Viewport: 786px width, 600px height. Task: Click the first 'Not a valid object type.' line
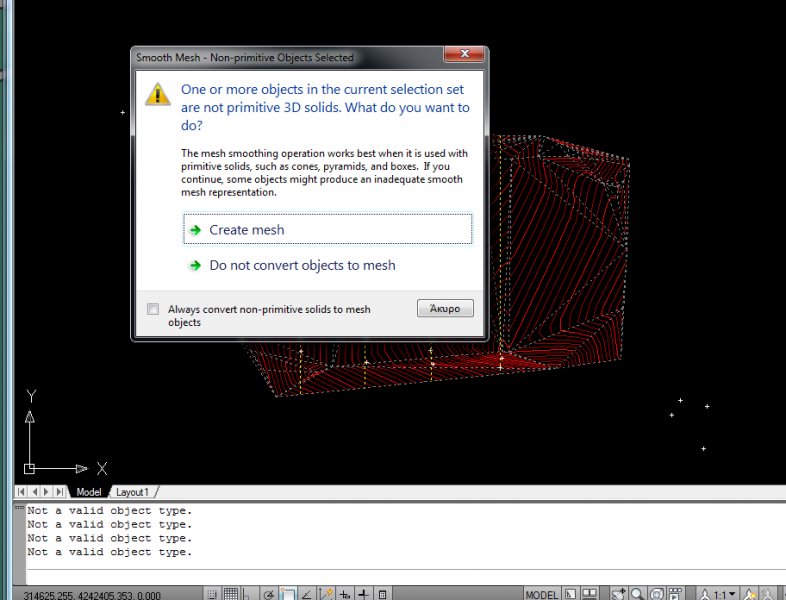(109, 511)
